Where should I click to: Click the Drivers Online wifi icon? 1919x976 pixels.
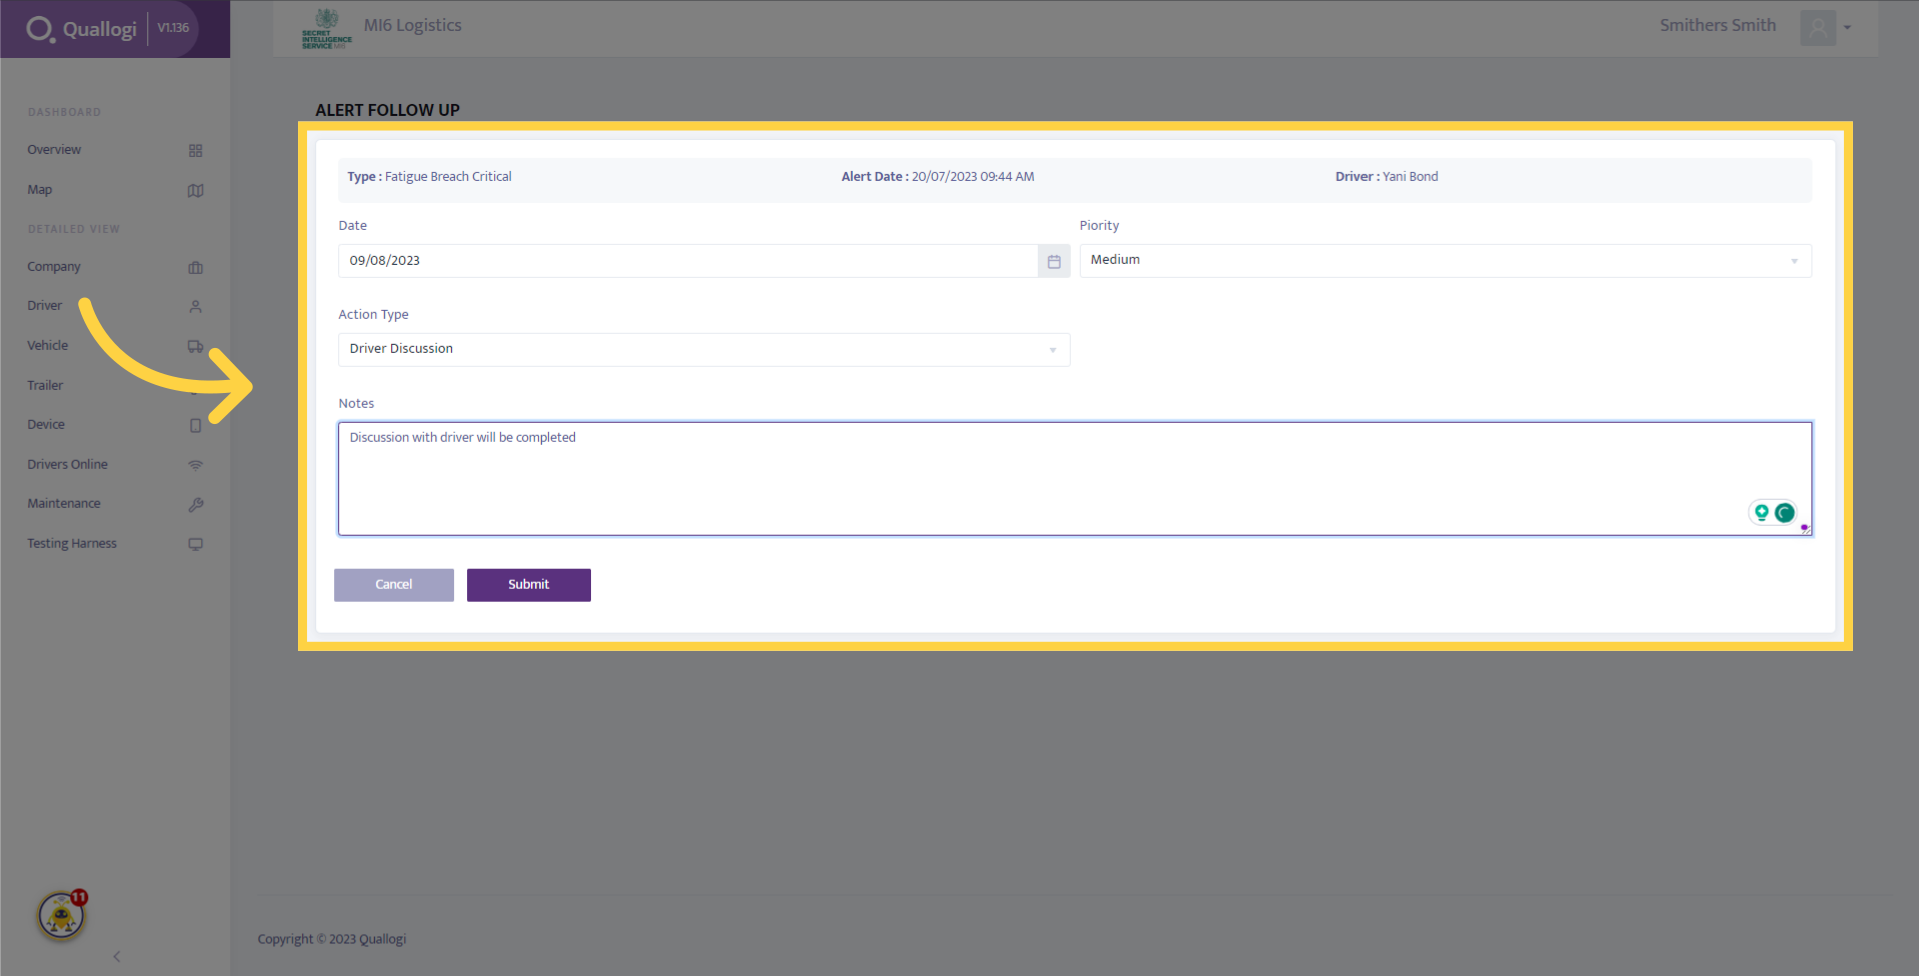pyautogui.click(x=195, y=465)
